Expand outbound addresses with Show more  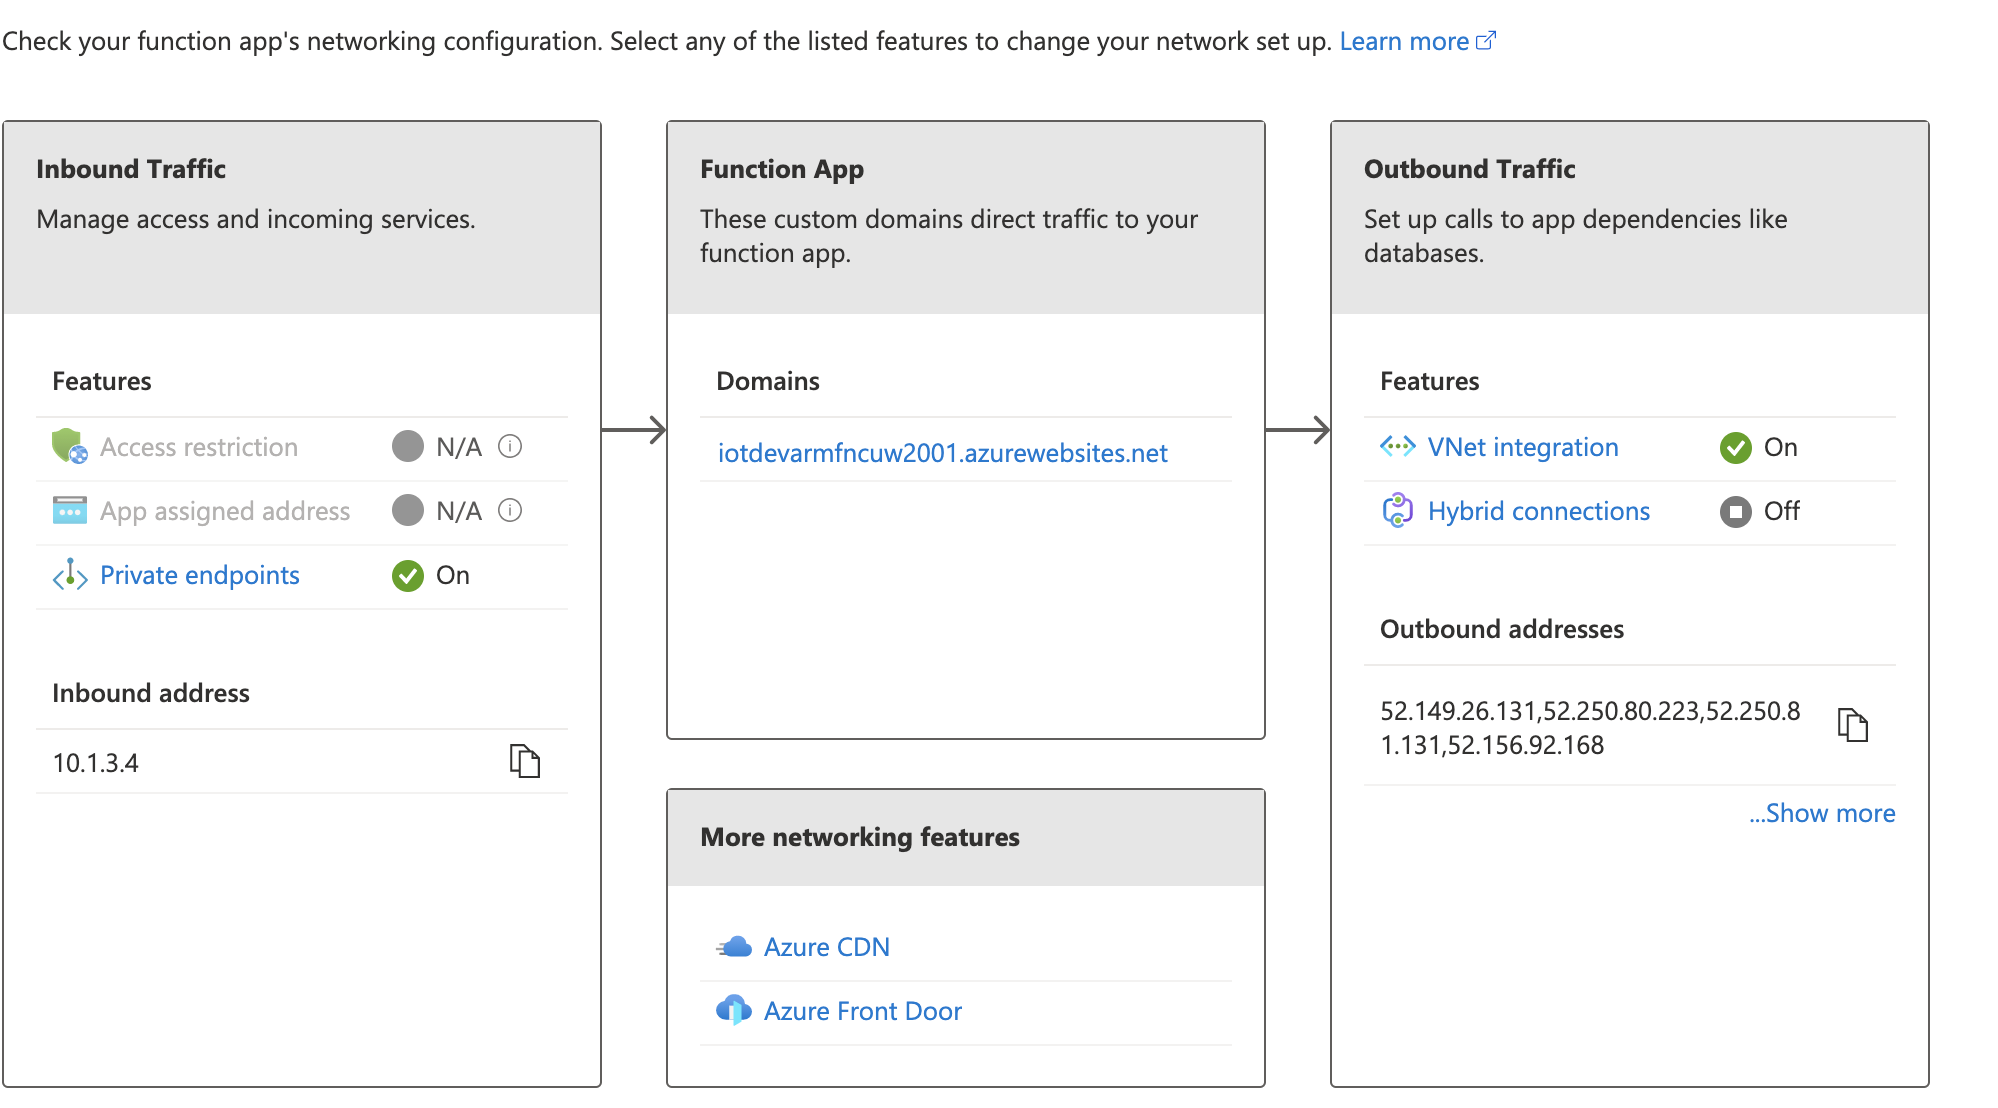pos(1821,813)
